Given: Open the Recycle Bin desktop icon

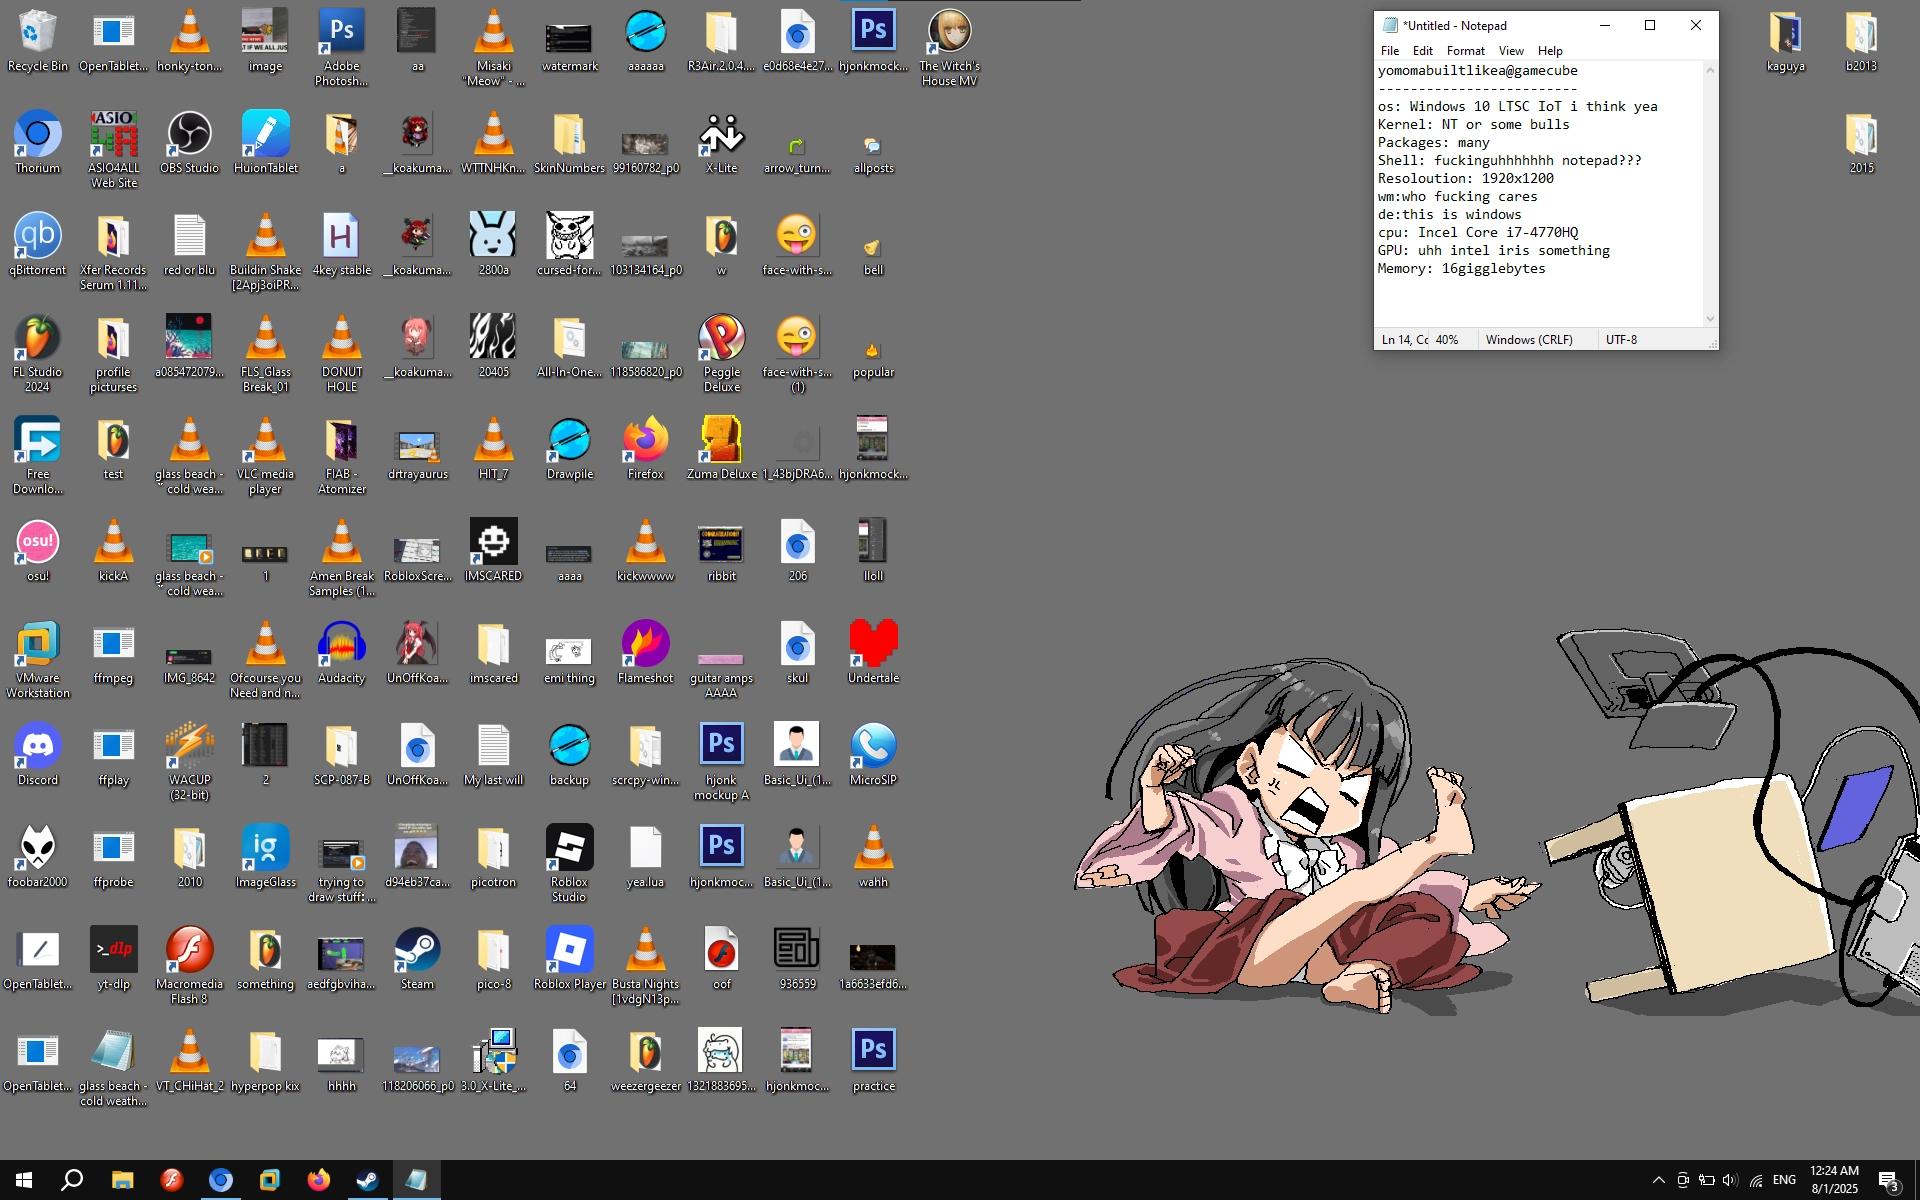Looking at the screenshot, I should pos(37,41).
